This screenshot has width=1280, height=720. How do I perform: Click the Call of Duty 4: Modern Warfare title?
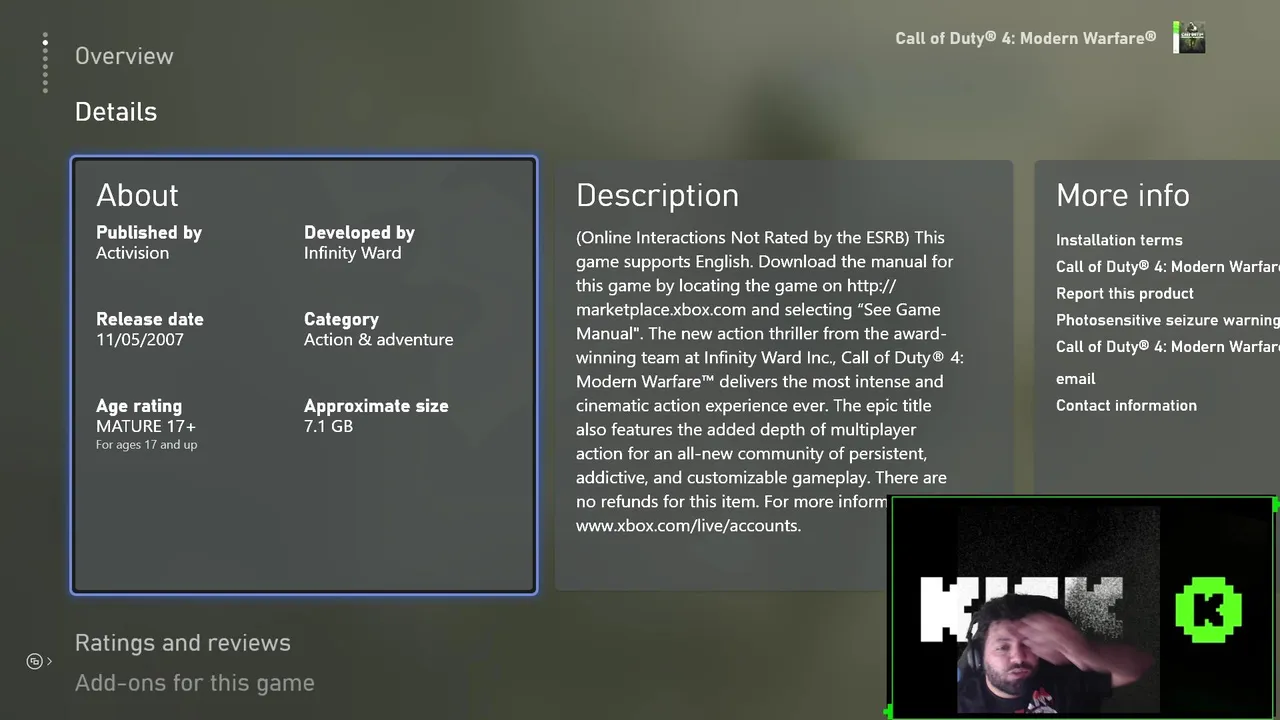pos(1026,38)
